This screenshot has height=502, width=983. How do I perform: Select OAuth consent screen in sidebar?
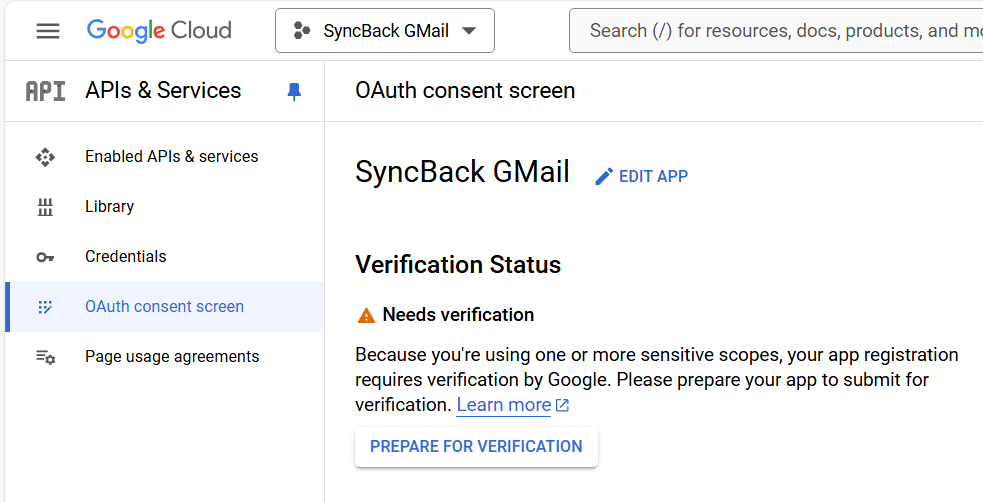point(164,307)
